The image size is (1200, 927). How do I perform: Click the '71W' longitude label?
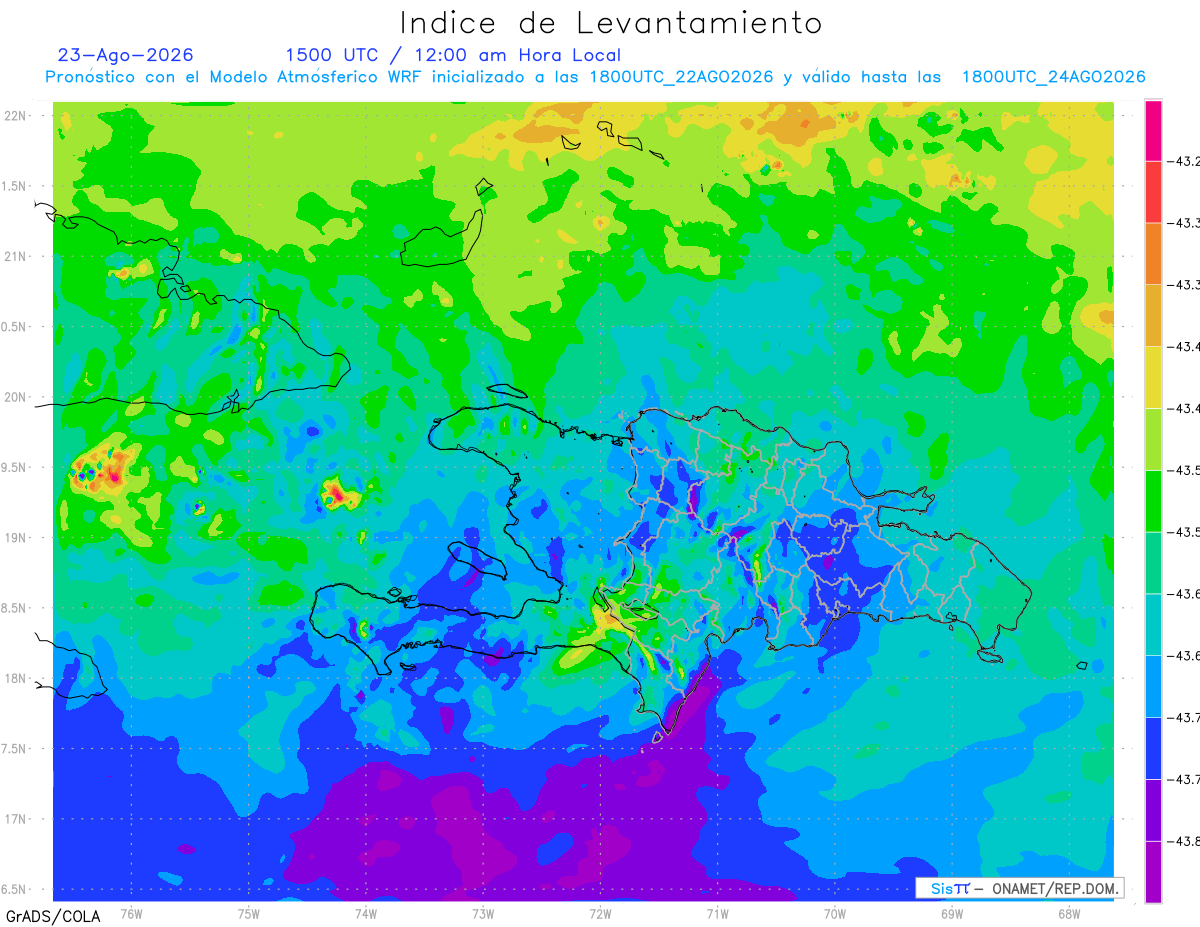[717, 913]
